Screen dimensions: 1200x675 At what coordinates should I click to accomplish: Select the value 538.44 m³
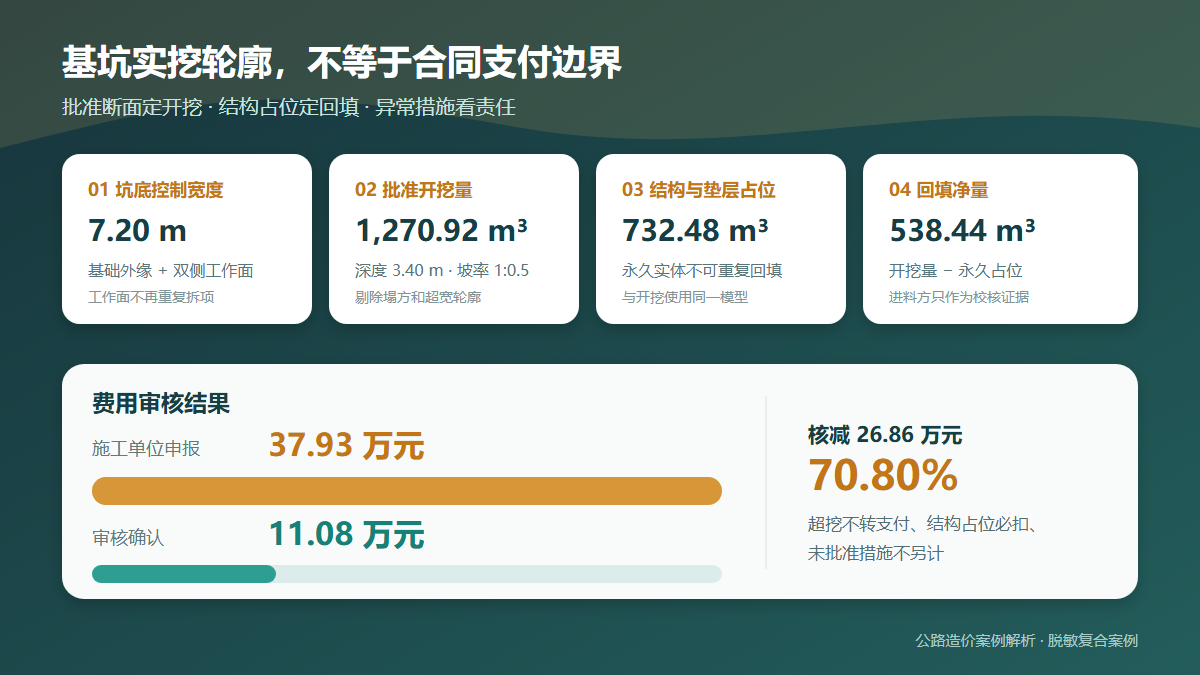(x=963, y=231)
